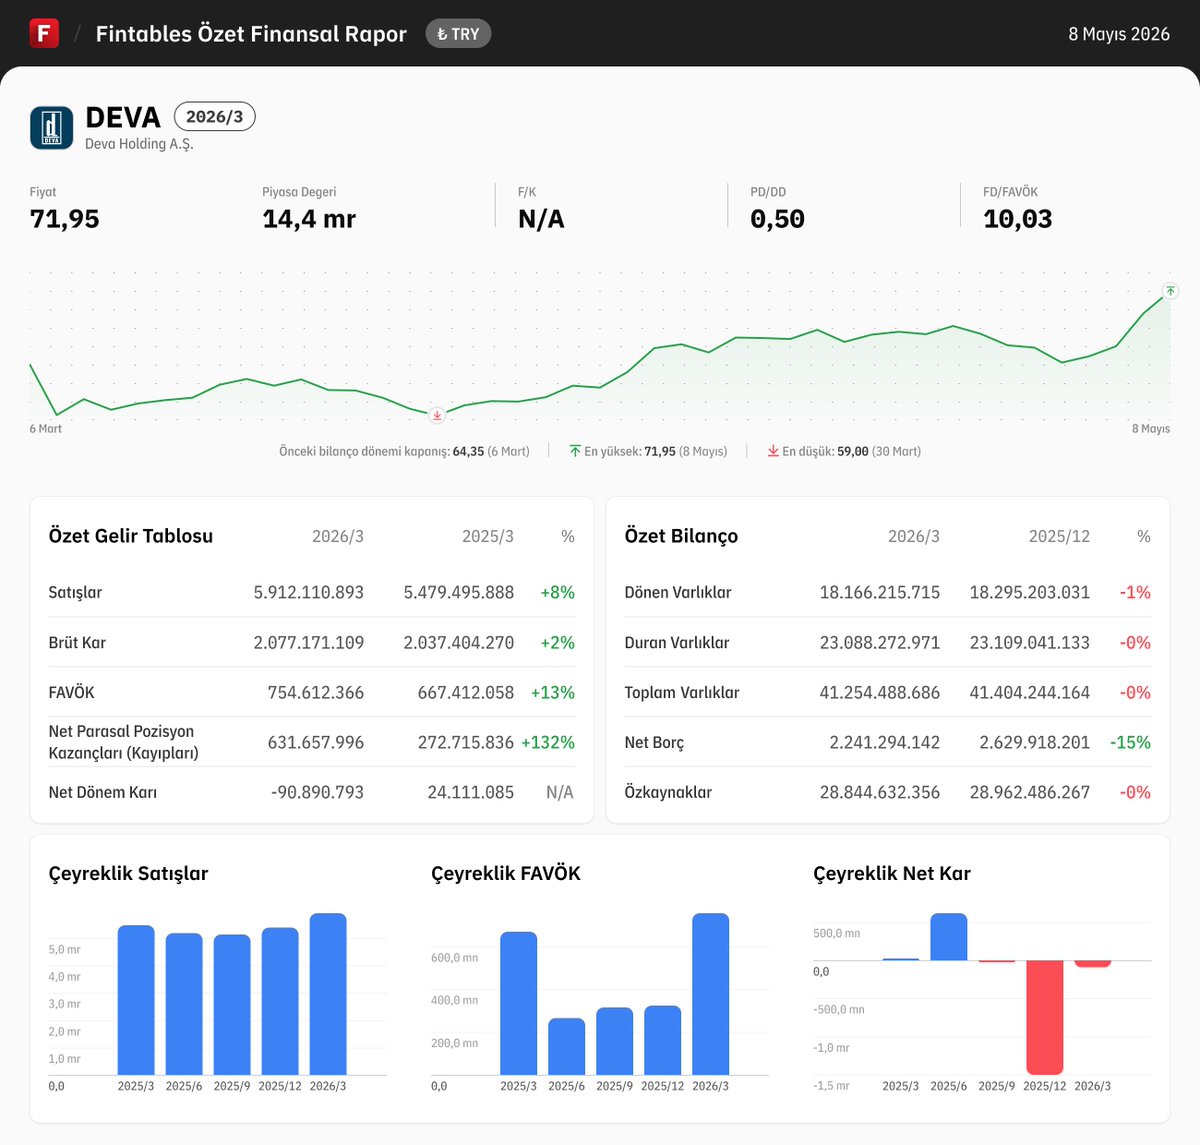Viewport: 1200px width, 1145px height.
Task: Click the Çeyreklik Satışlar chart title
Action: tap(129, 874)
